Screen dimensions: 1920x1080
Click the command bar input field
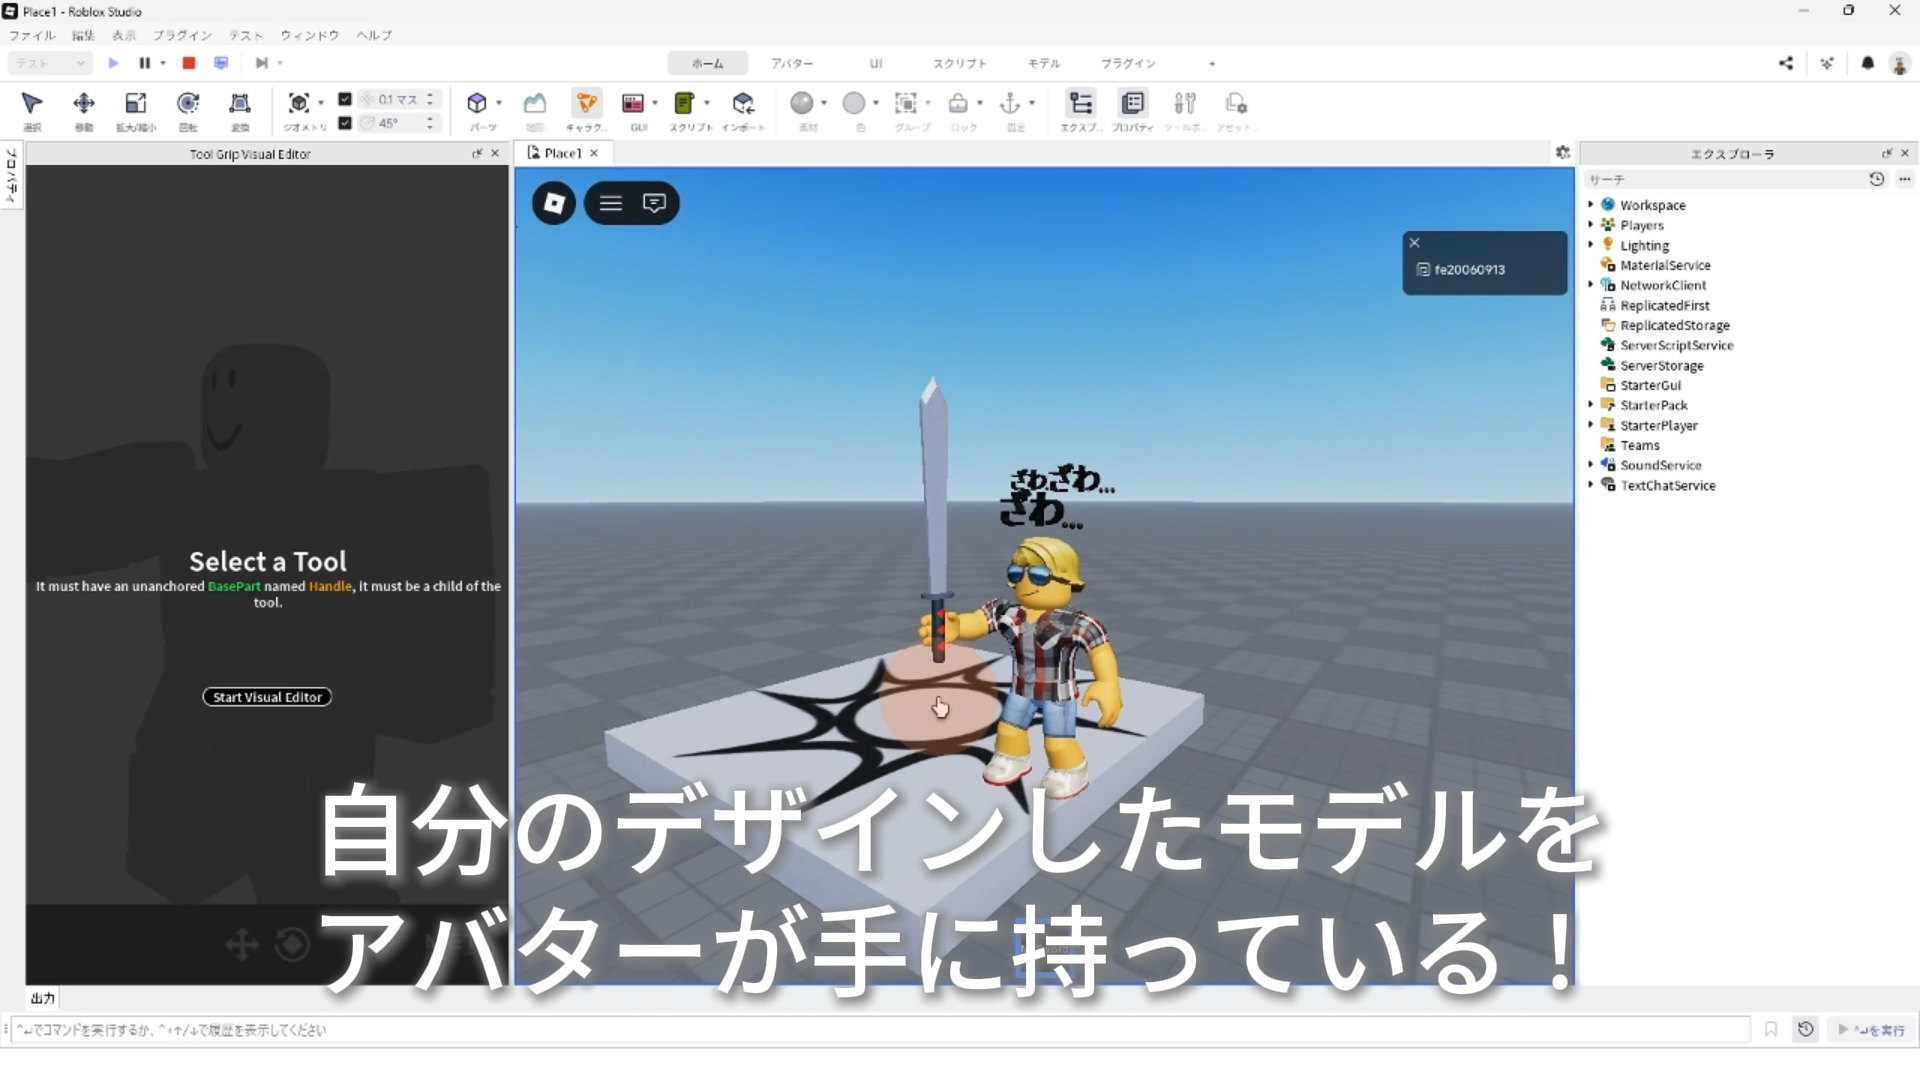(880, 1029)
